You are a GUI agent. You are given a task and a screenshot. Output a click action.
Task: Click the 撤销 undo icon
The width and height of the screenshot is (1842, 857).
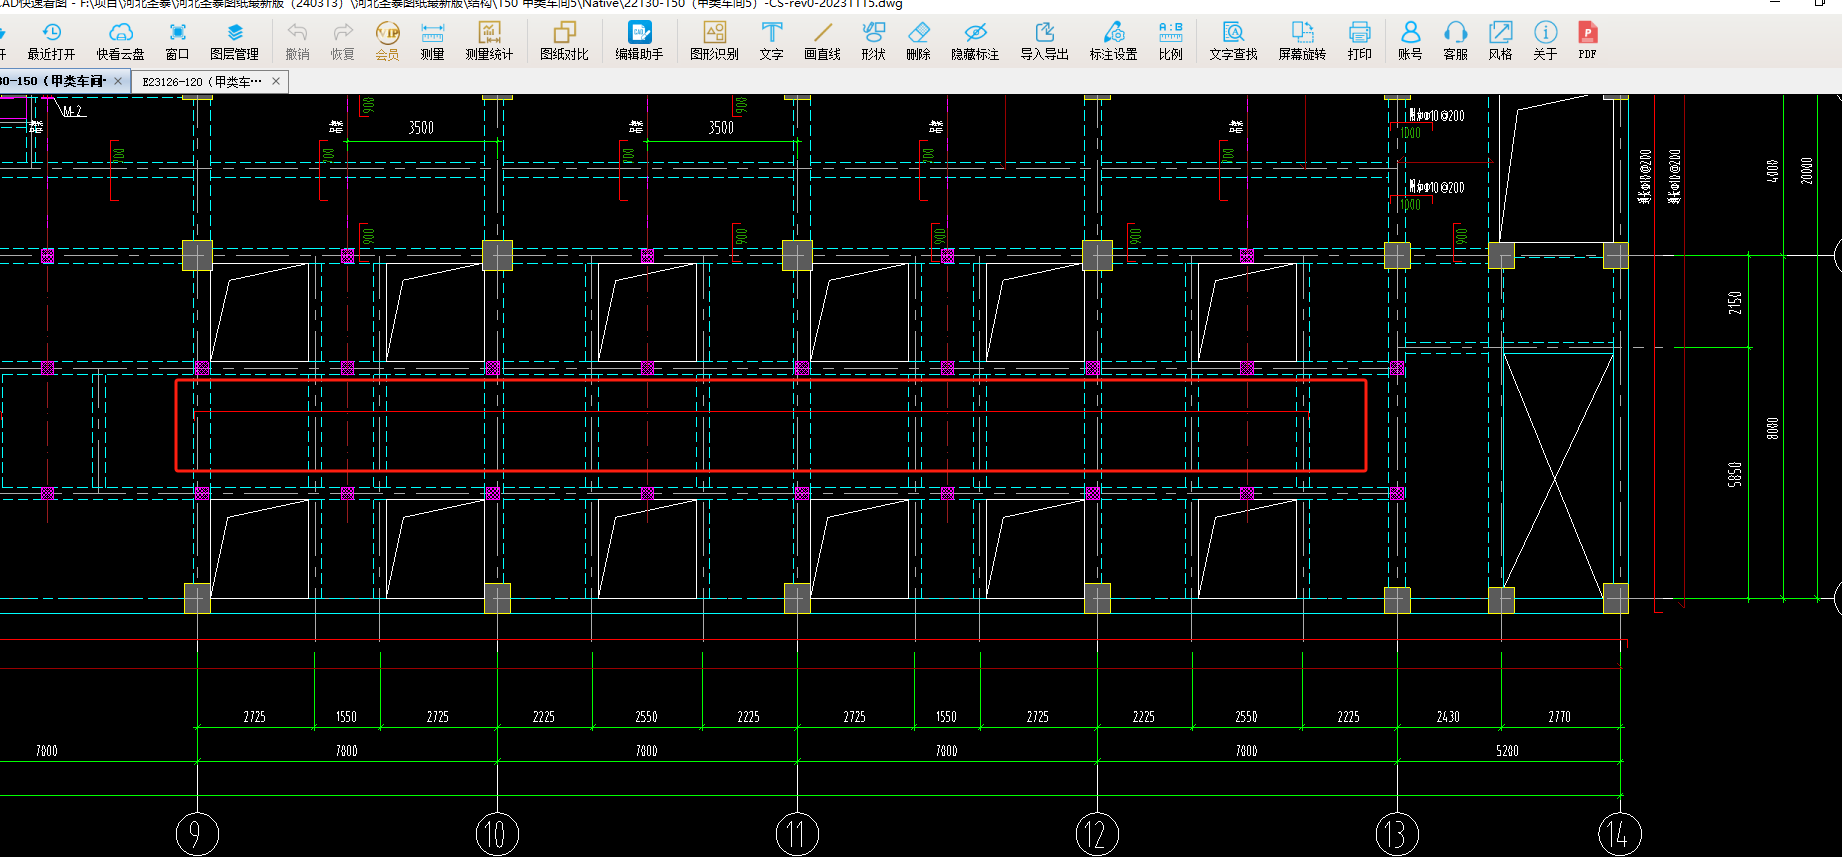(297, 41)
